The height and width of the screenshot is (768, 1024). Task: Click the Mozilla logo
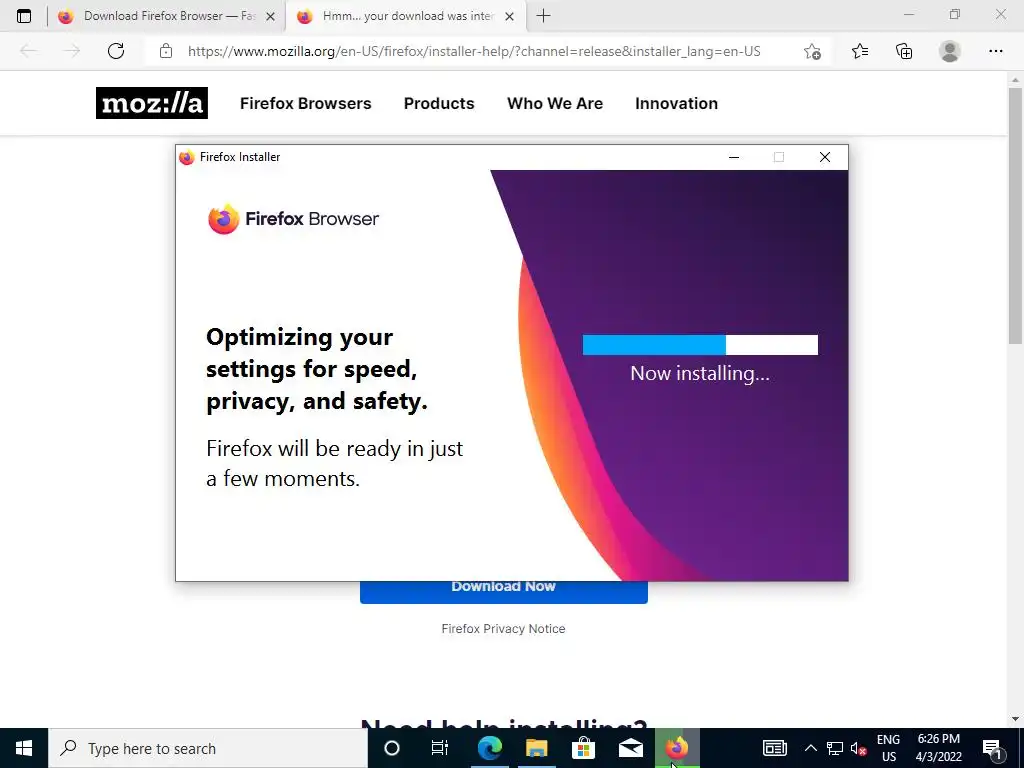(x=152, y=103)
